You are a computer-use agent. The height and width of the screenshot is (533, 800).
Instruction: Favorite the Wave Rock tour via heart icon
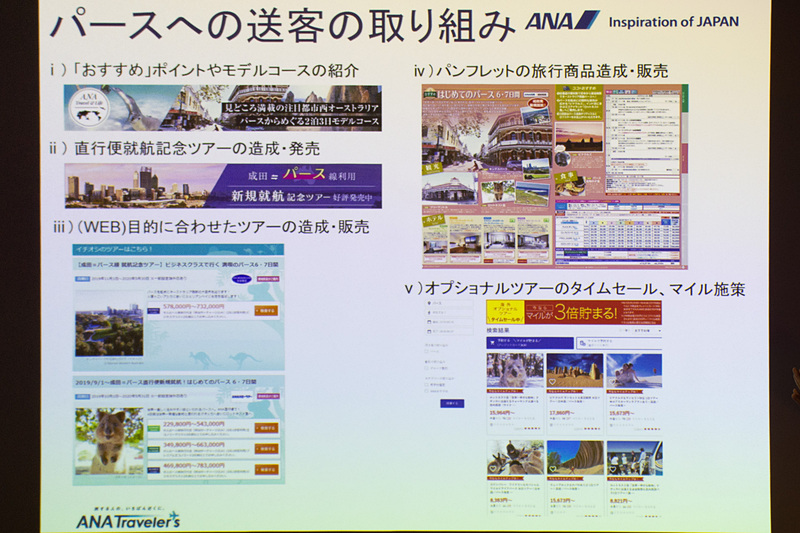[x=553, y=468]
